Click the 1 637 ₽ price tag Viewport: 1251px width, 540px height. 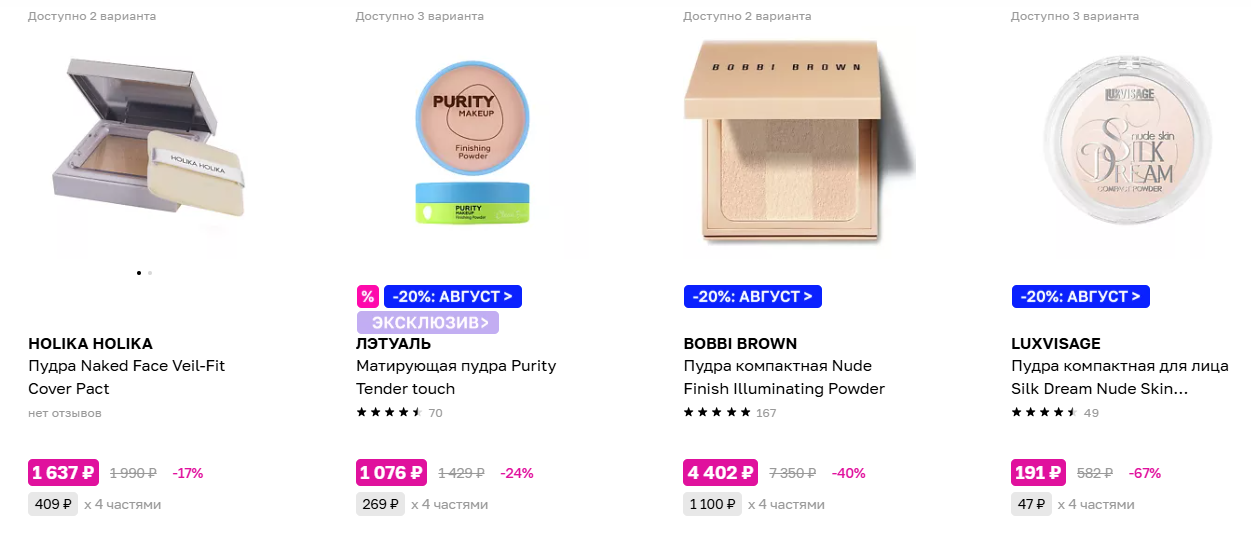pos(64,473)
